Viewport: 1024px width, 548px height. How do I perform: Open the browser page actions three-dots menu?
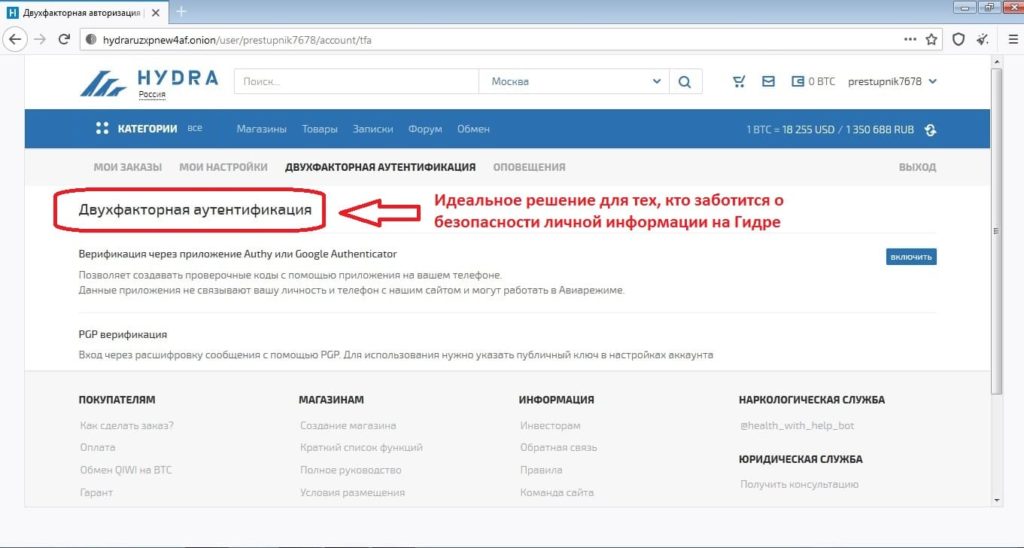(x=909, y=39)
